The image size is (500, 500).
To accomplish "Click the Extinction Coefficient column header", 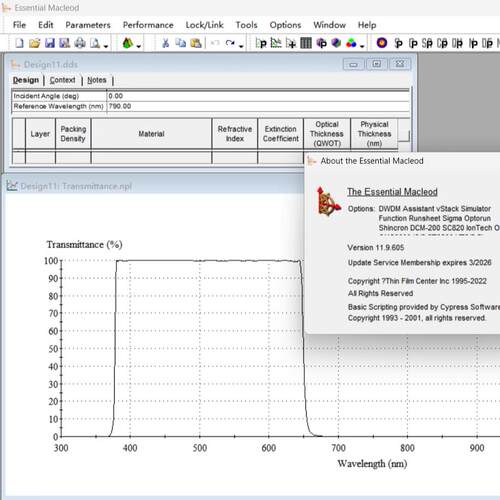I will 281,134.
